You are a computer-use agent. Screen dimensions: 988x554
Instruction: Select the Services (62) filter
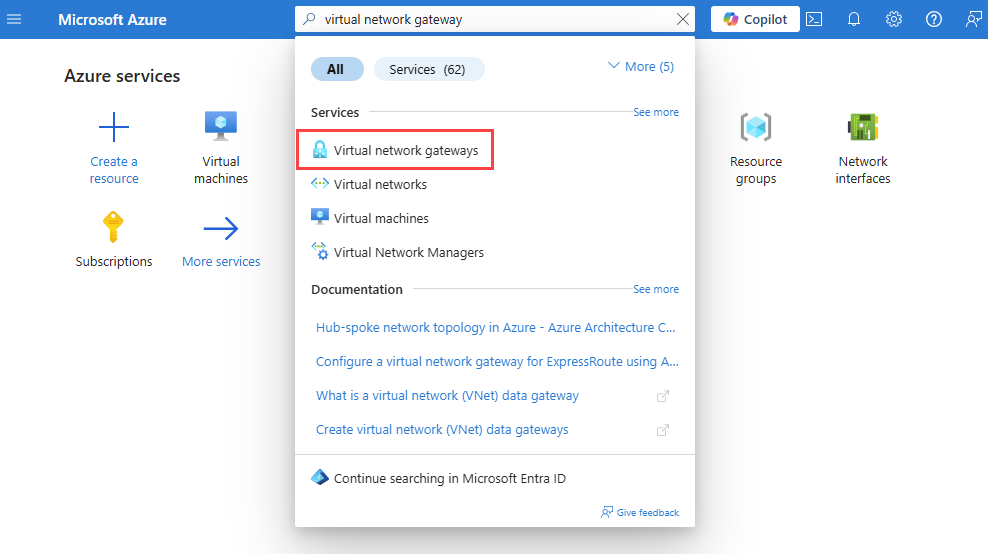(428, 69)
